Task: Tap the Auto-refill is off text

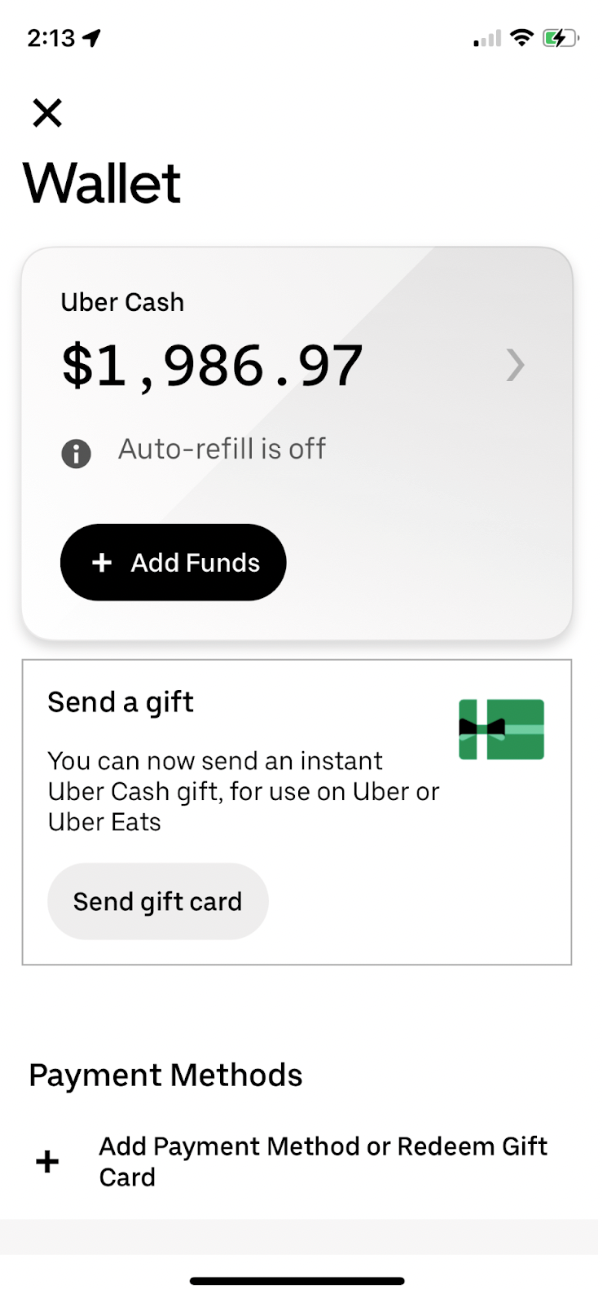Action: click(x=222, y=448)
